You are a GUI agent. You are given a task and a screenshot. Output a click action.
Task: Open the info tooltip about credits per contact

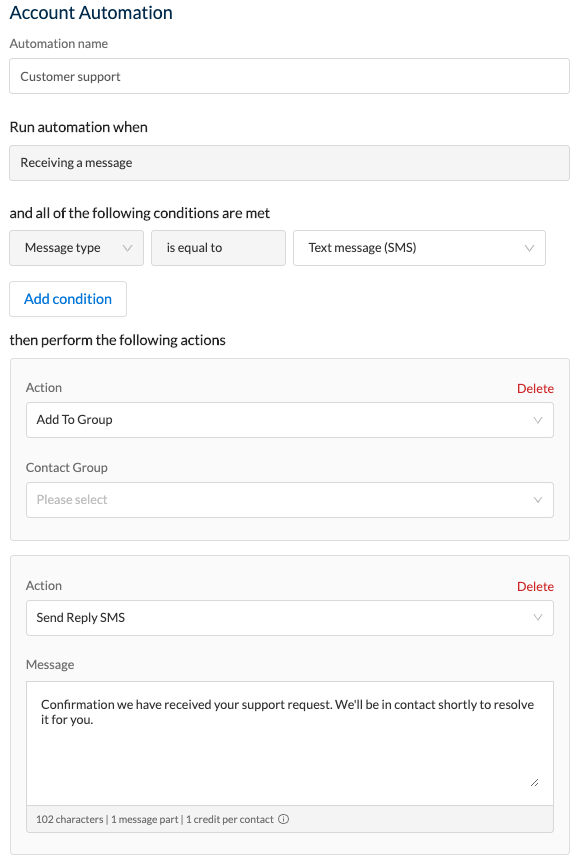click(282, 818)
